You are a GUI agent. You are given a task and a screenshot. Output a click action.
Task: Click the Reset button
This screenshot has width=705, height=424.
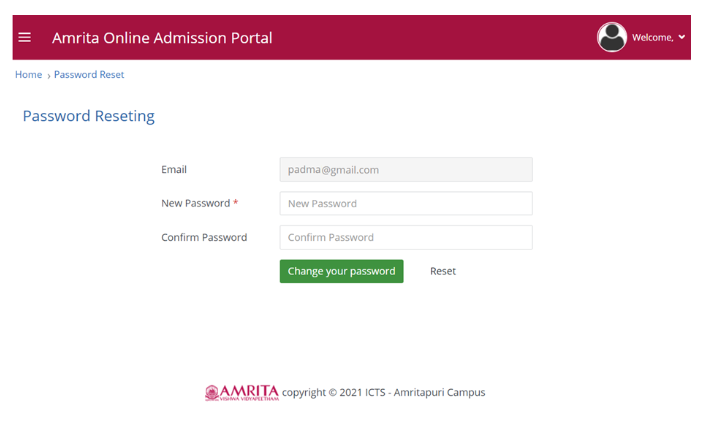(443, 271)
